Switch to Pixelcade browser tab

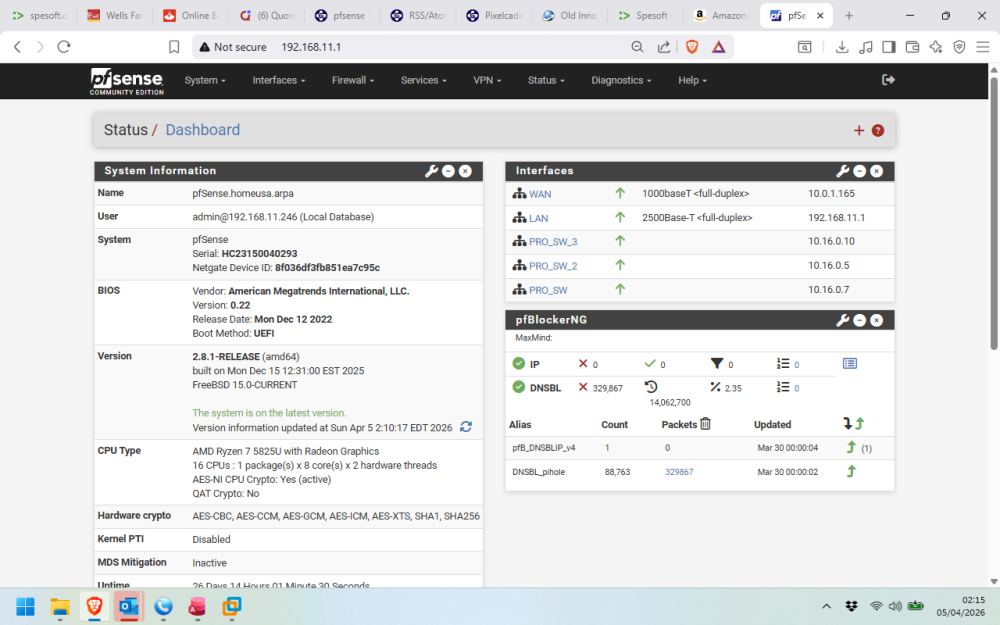click(x=494, y=15)
